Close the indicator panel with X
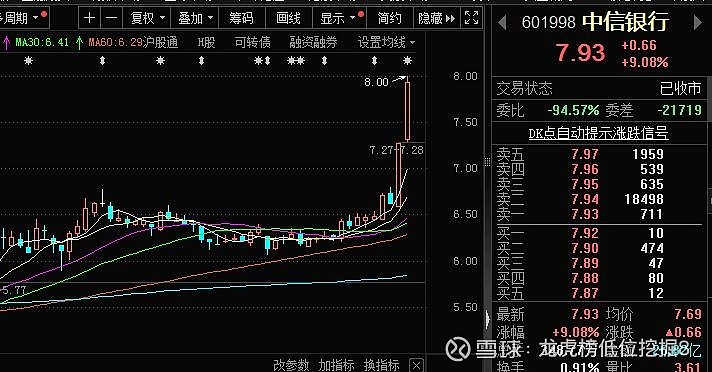Screen dimensions: 712x372 [x=416, y=365]
